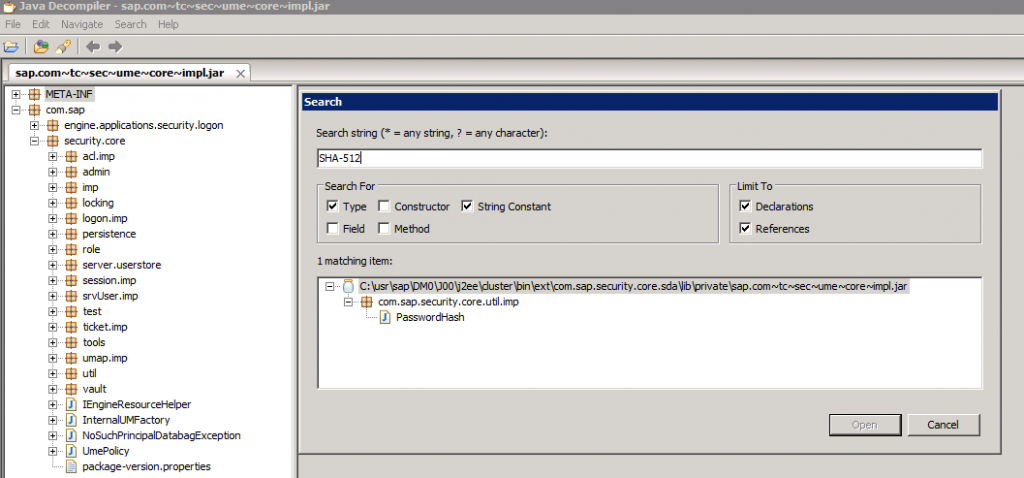This screenshot has width=1024, height=478.
Task: Enable the Method search checkbox
Action: 383,229
